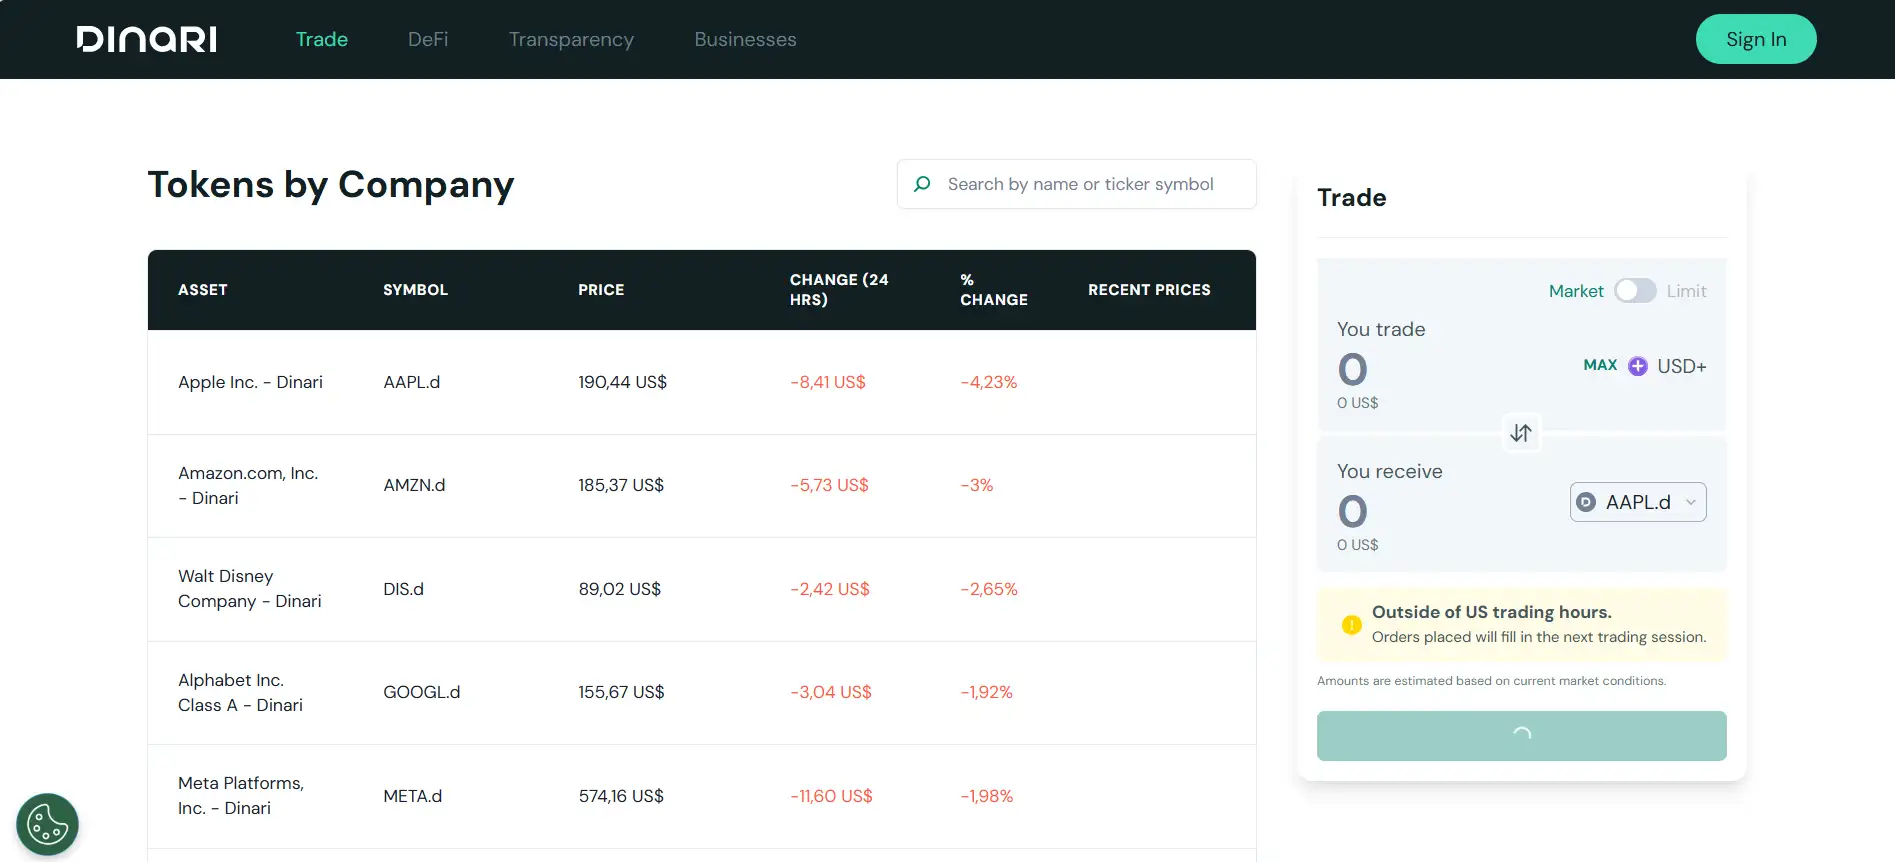The height and width of the screenshot is (862, 1895).
Task: Click the loading spinner on trade button
Action: point(1521,735)
